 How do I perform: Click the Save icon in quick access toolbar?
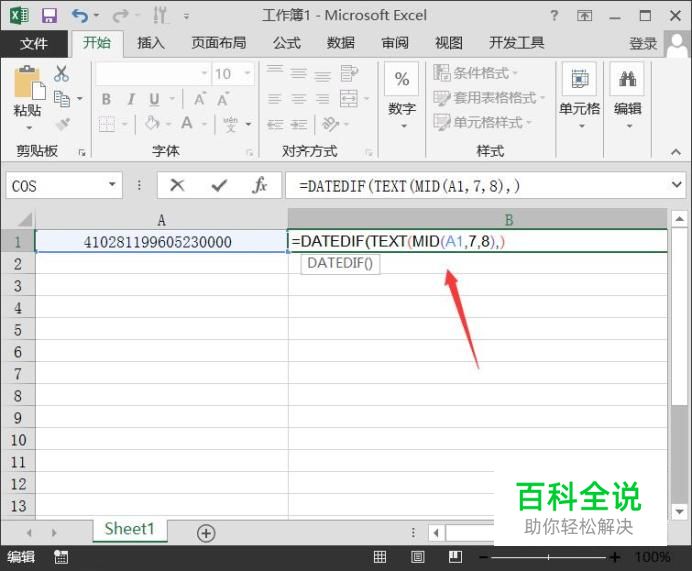point(49,16)
